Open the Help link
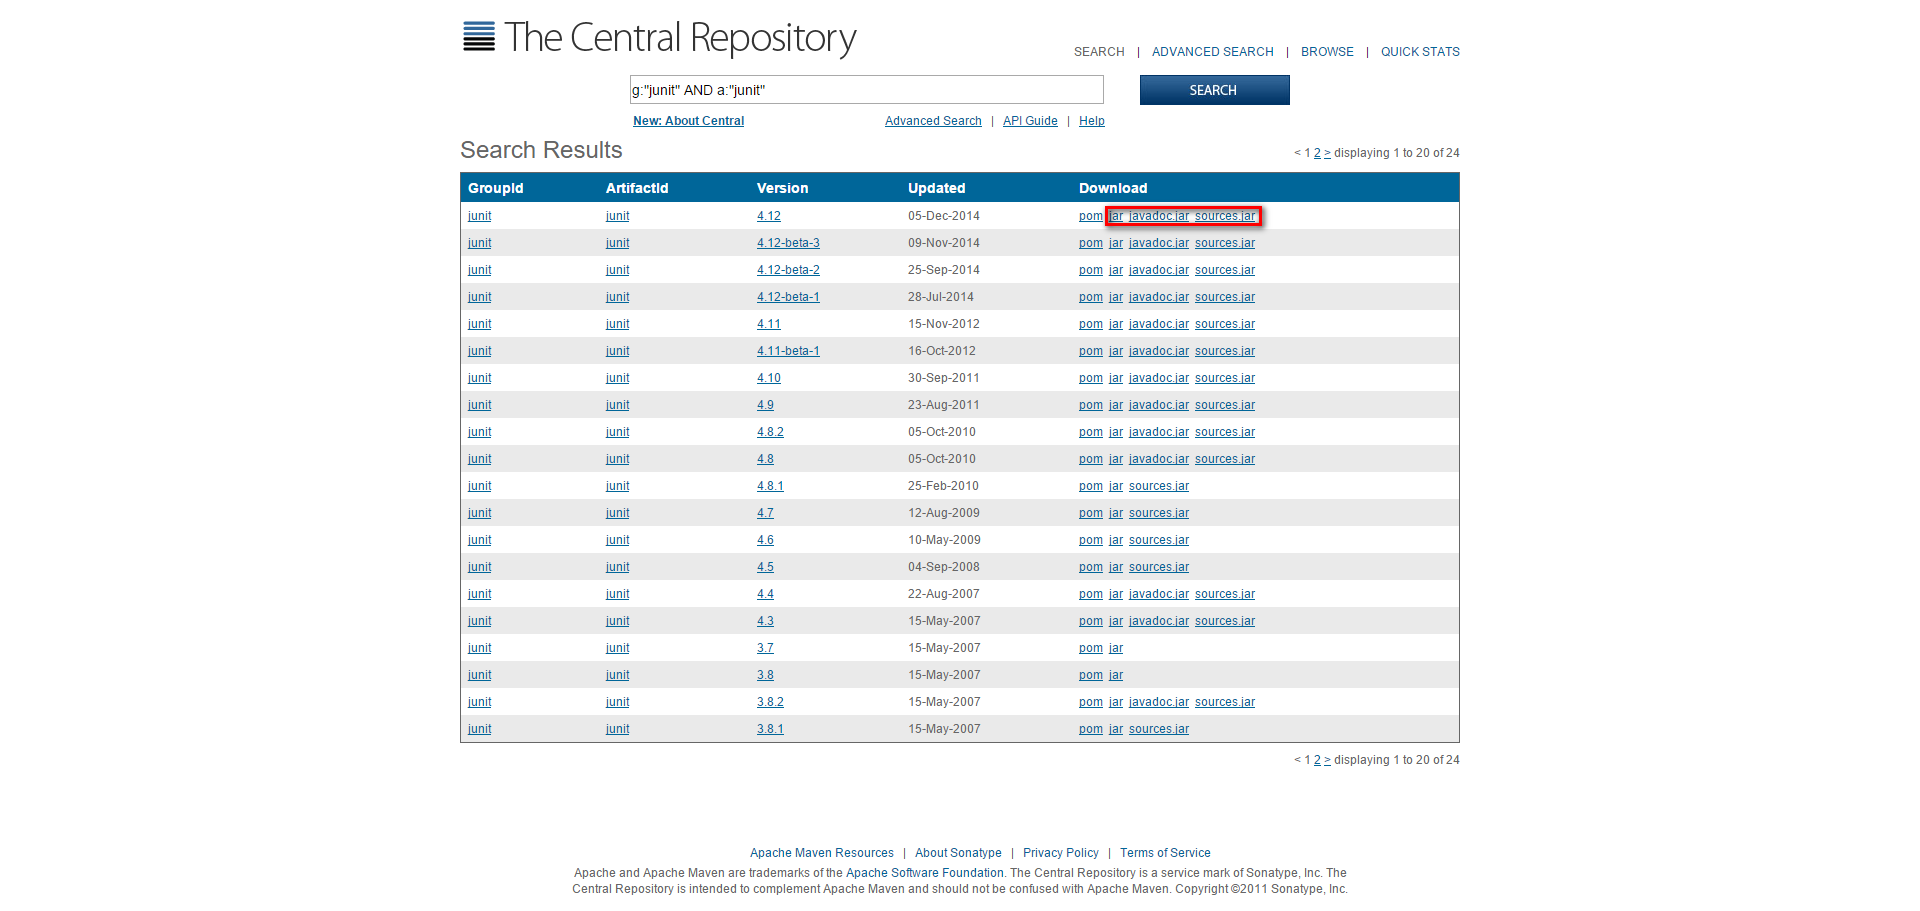 click(1092, 121)
